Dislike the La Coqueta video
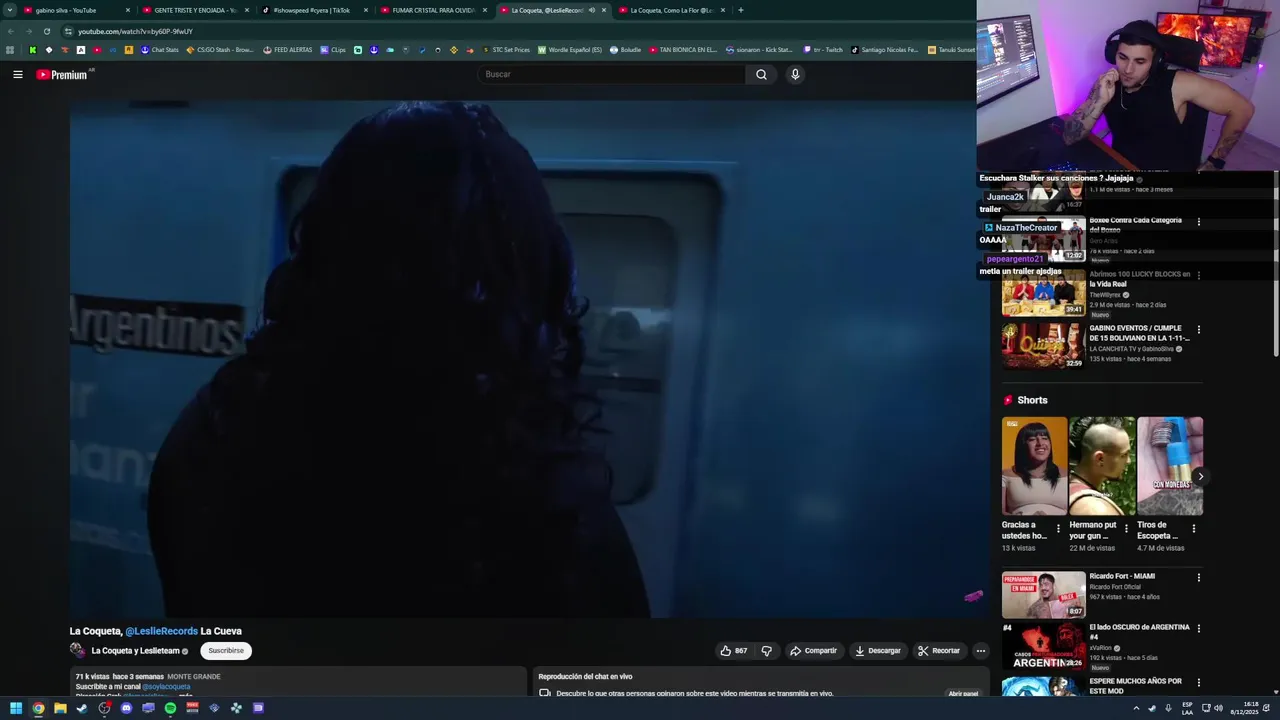This screenshot has width=1280, height=720. (767, 651)
